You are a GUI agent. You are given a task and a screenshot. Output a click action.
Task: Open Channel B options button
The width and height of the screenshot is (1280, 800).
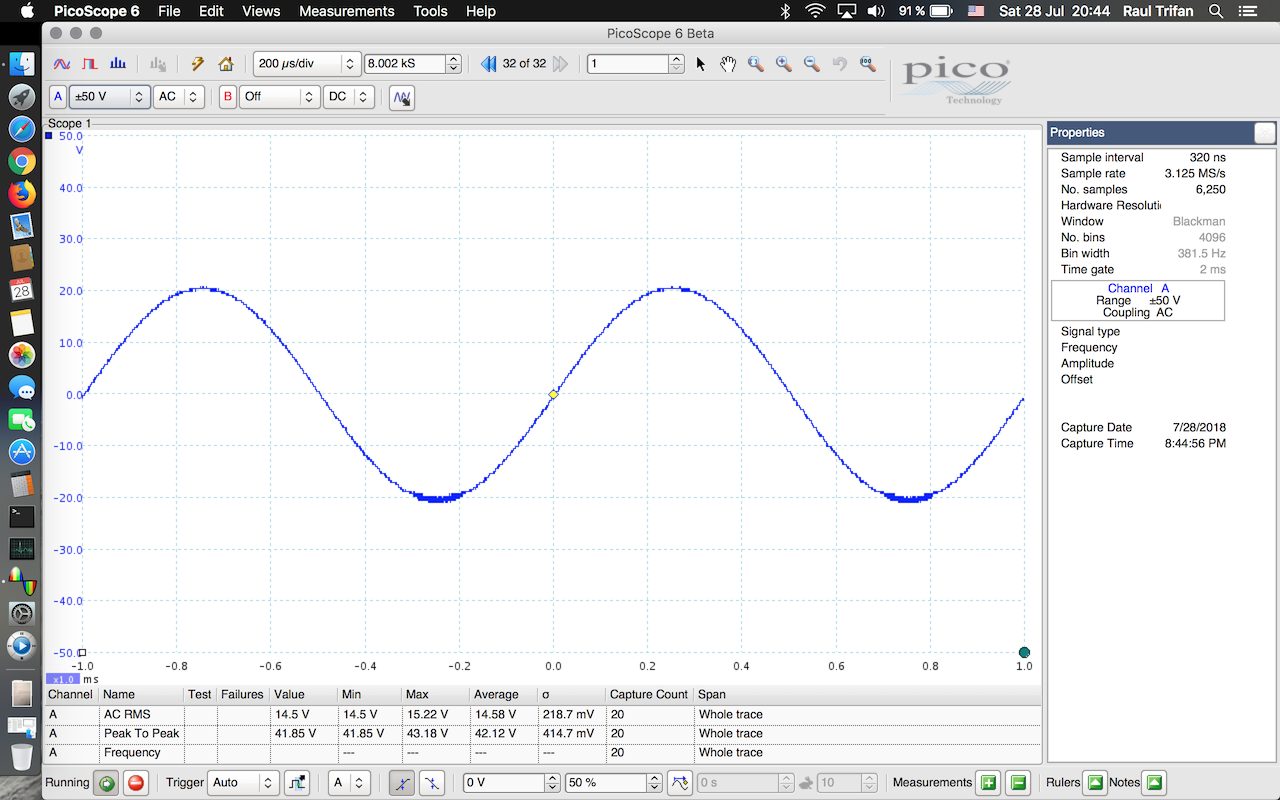point(228,97)
